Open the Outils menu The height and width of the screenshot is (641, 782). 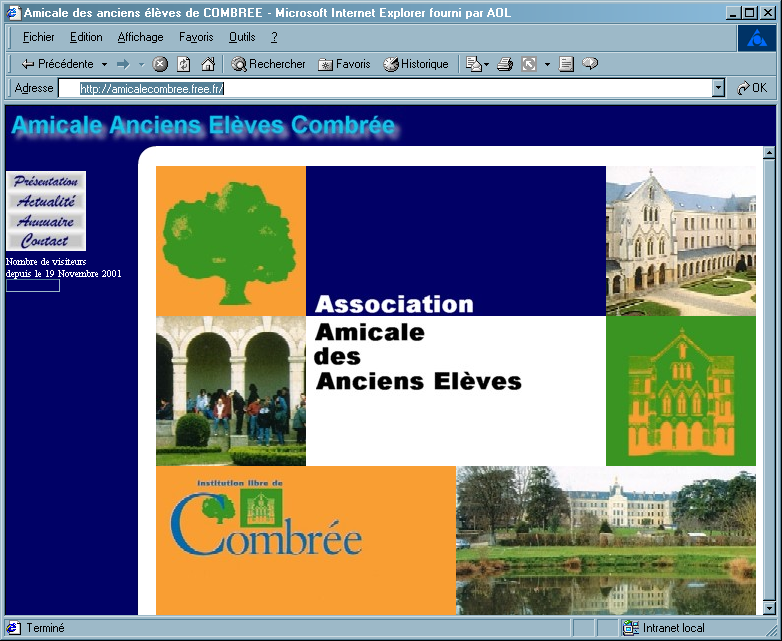pos(242,37)
